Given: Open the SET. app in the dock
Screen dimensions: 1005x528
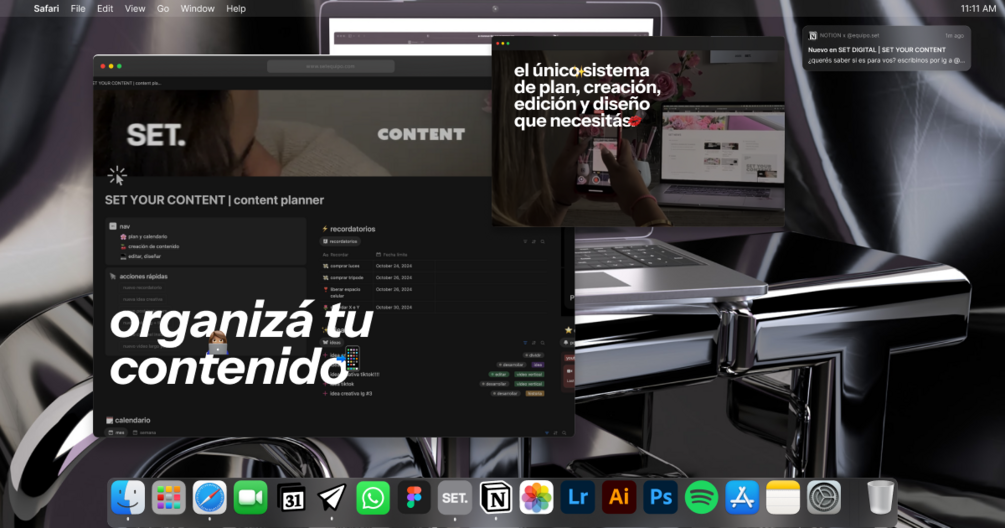Looking at the screenshot, I should click(x=454, y=497).
